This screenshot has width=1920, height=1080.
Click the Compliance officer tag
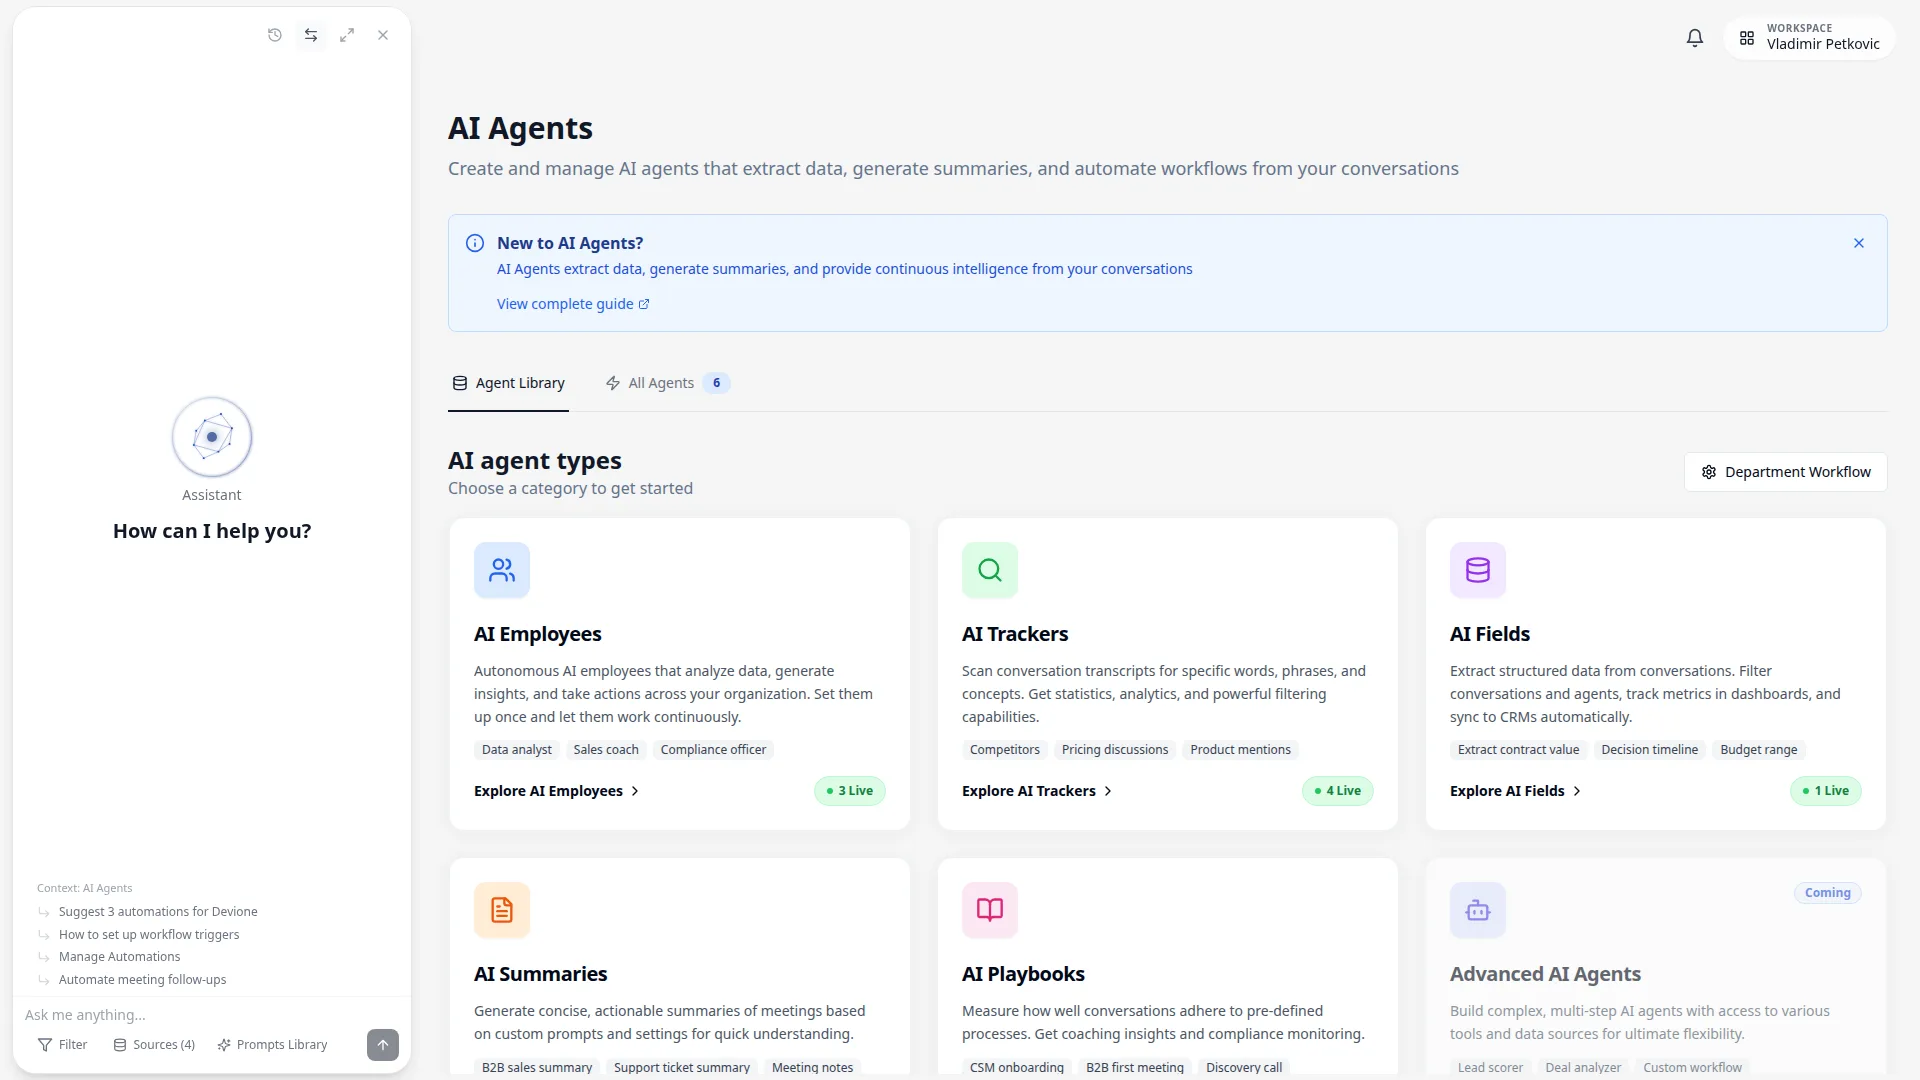pyautogui.click(x=713, y=750)
